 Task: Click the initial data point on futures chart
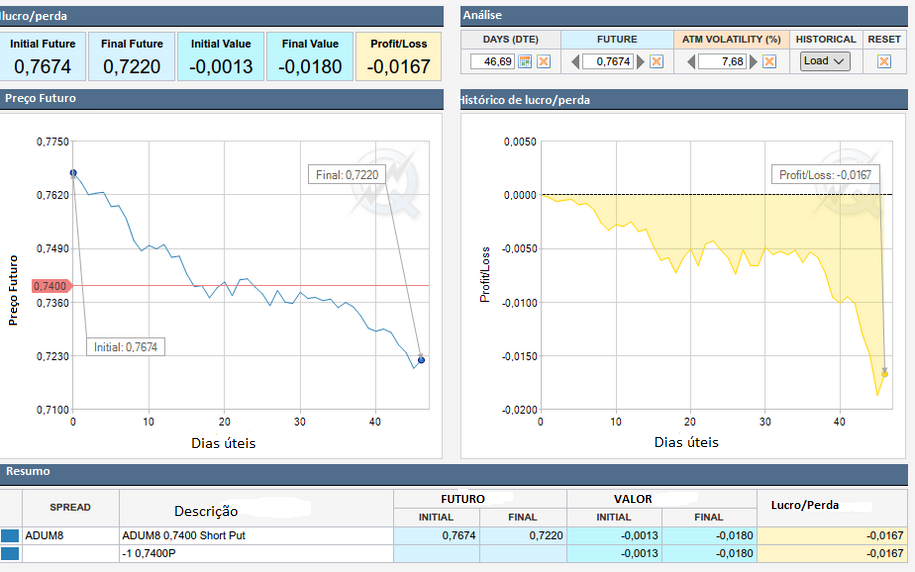[73, 173]
